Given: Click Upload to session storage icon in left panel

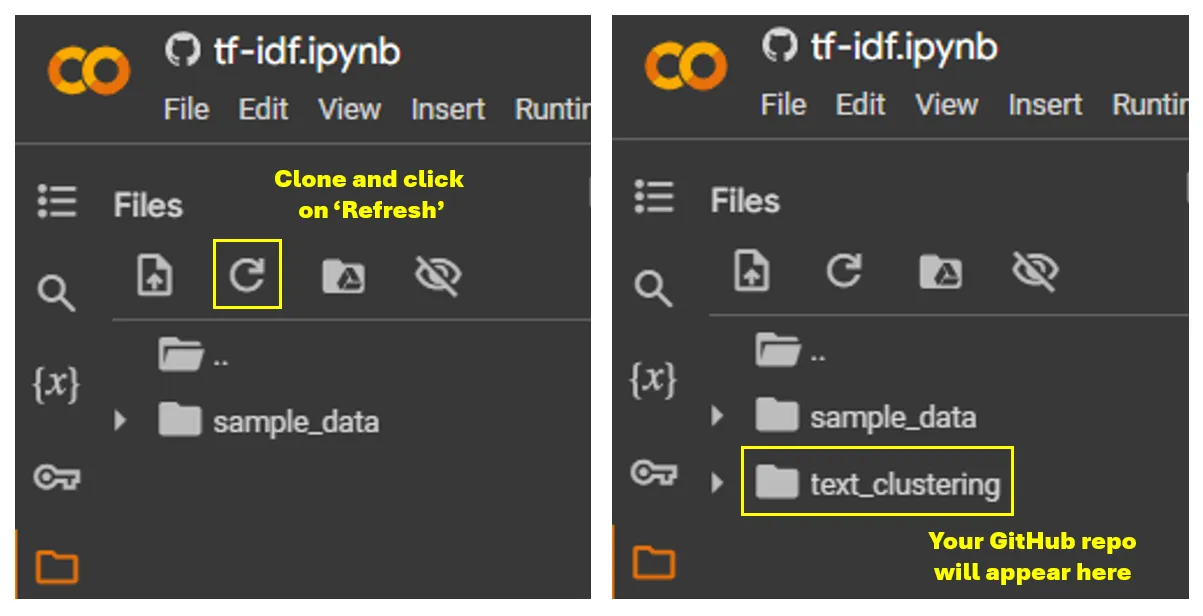Looking at the screenshot, I should pos(155,275).
